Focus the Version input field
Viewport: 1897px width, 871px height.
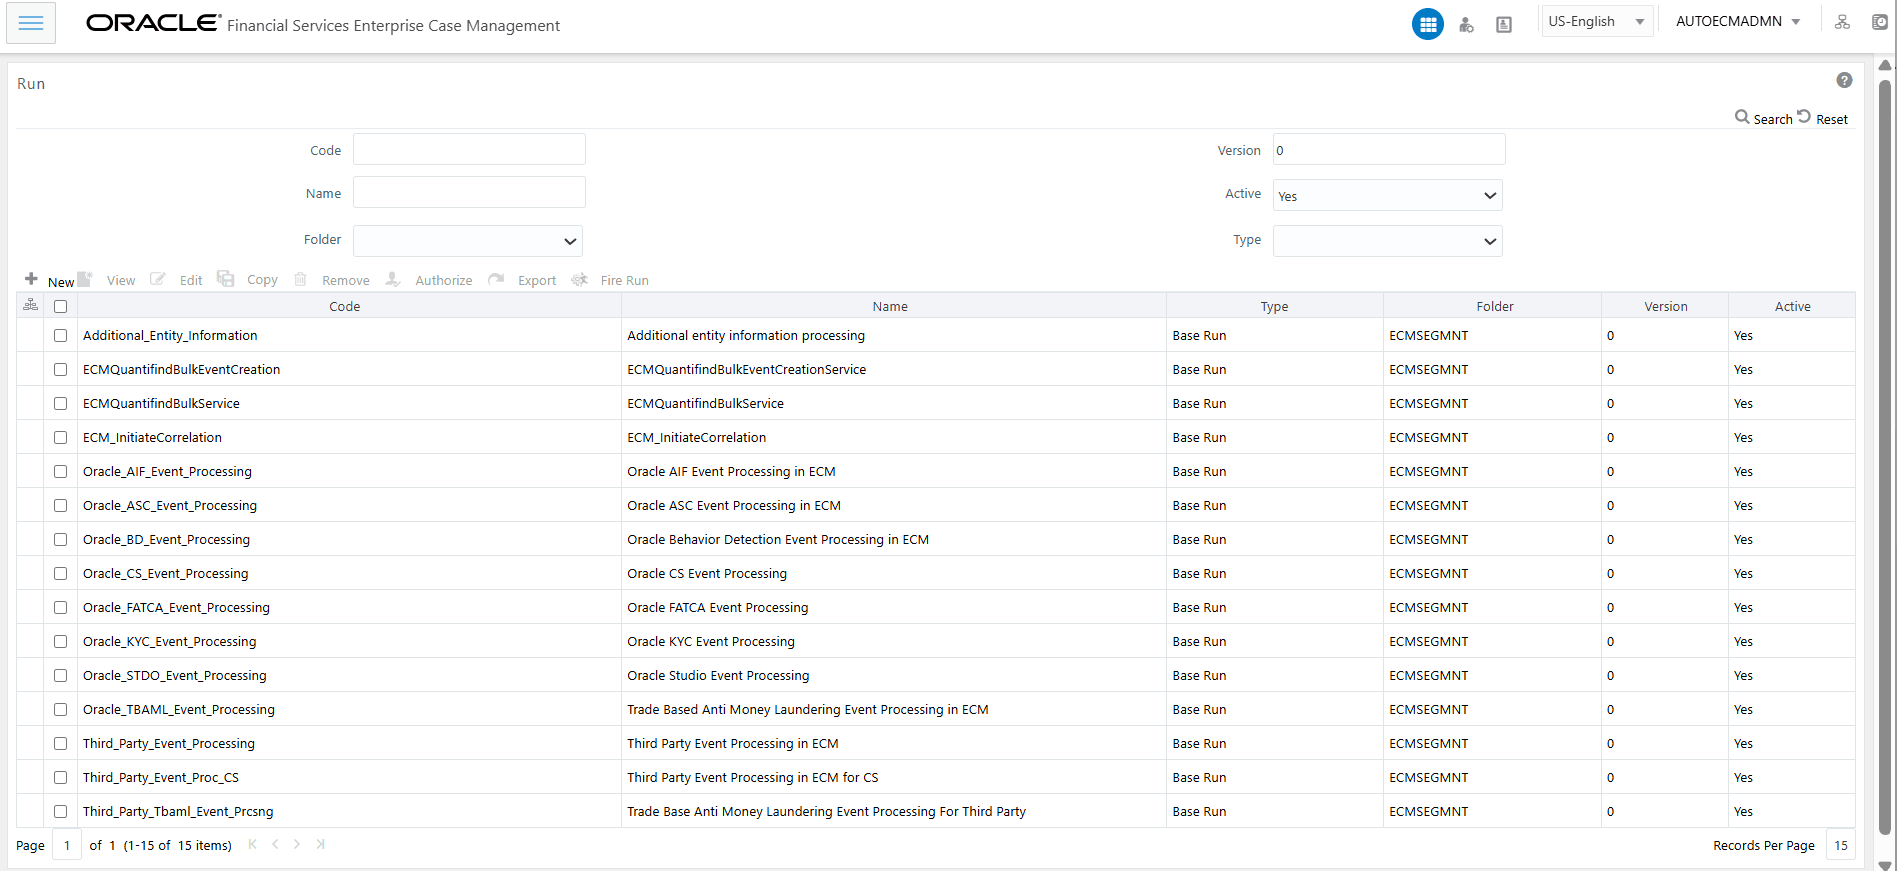(1389, 150)
